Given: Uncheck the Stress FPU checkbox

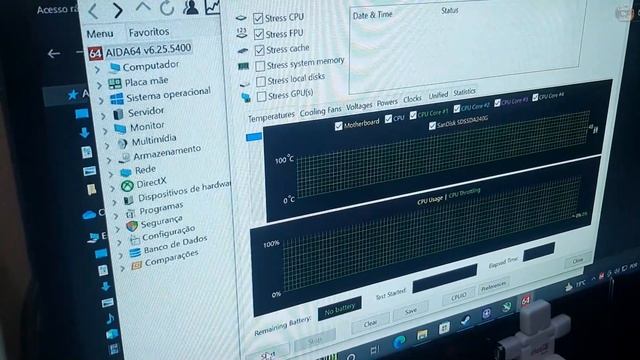Looking at the screenshot, I should (x=259, y=34).
